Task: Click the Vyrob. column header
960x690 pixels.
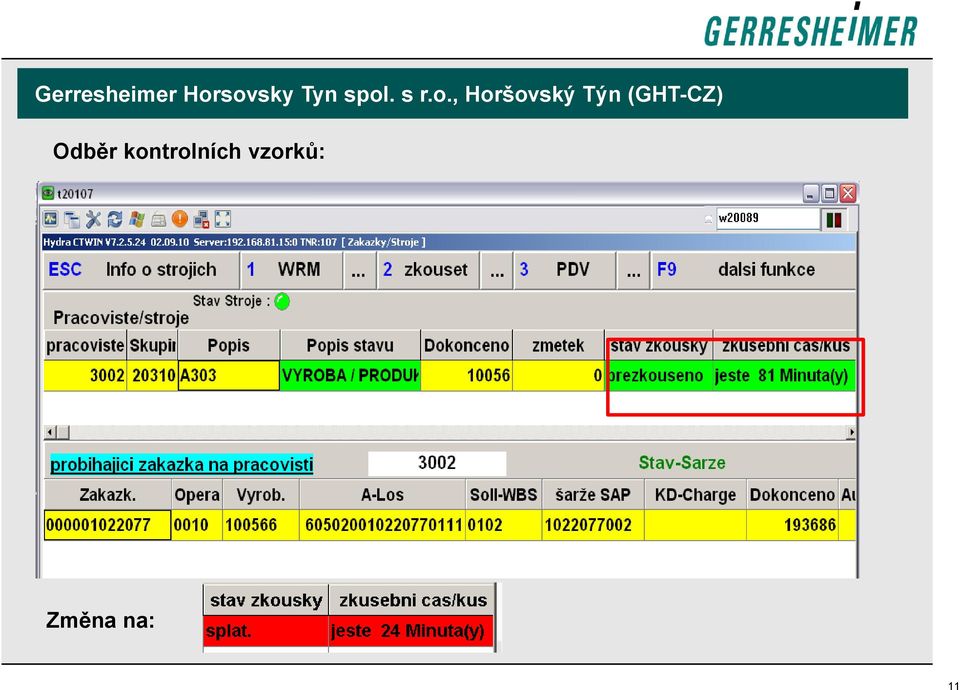Action: point(261,495)
